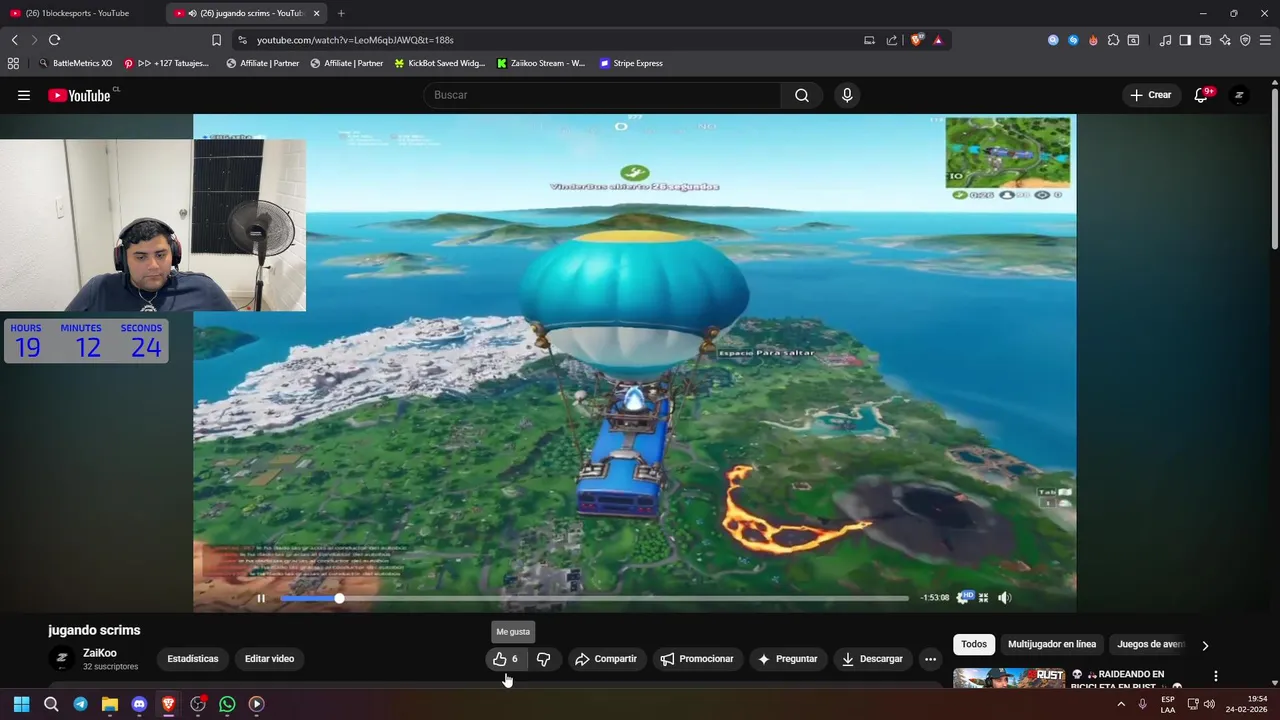Viewport: 1280px width, 720px height.
Task: Open Stripe Express bookmark
Action: [631, 63]
